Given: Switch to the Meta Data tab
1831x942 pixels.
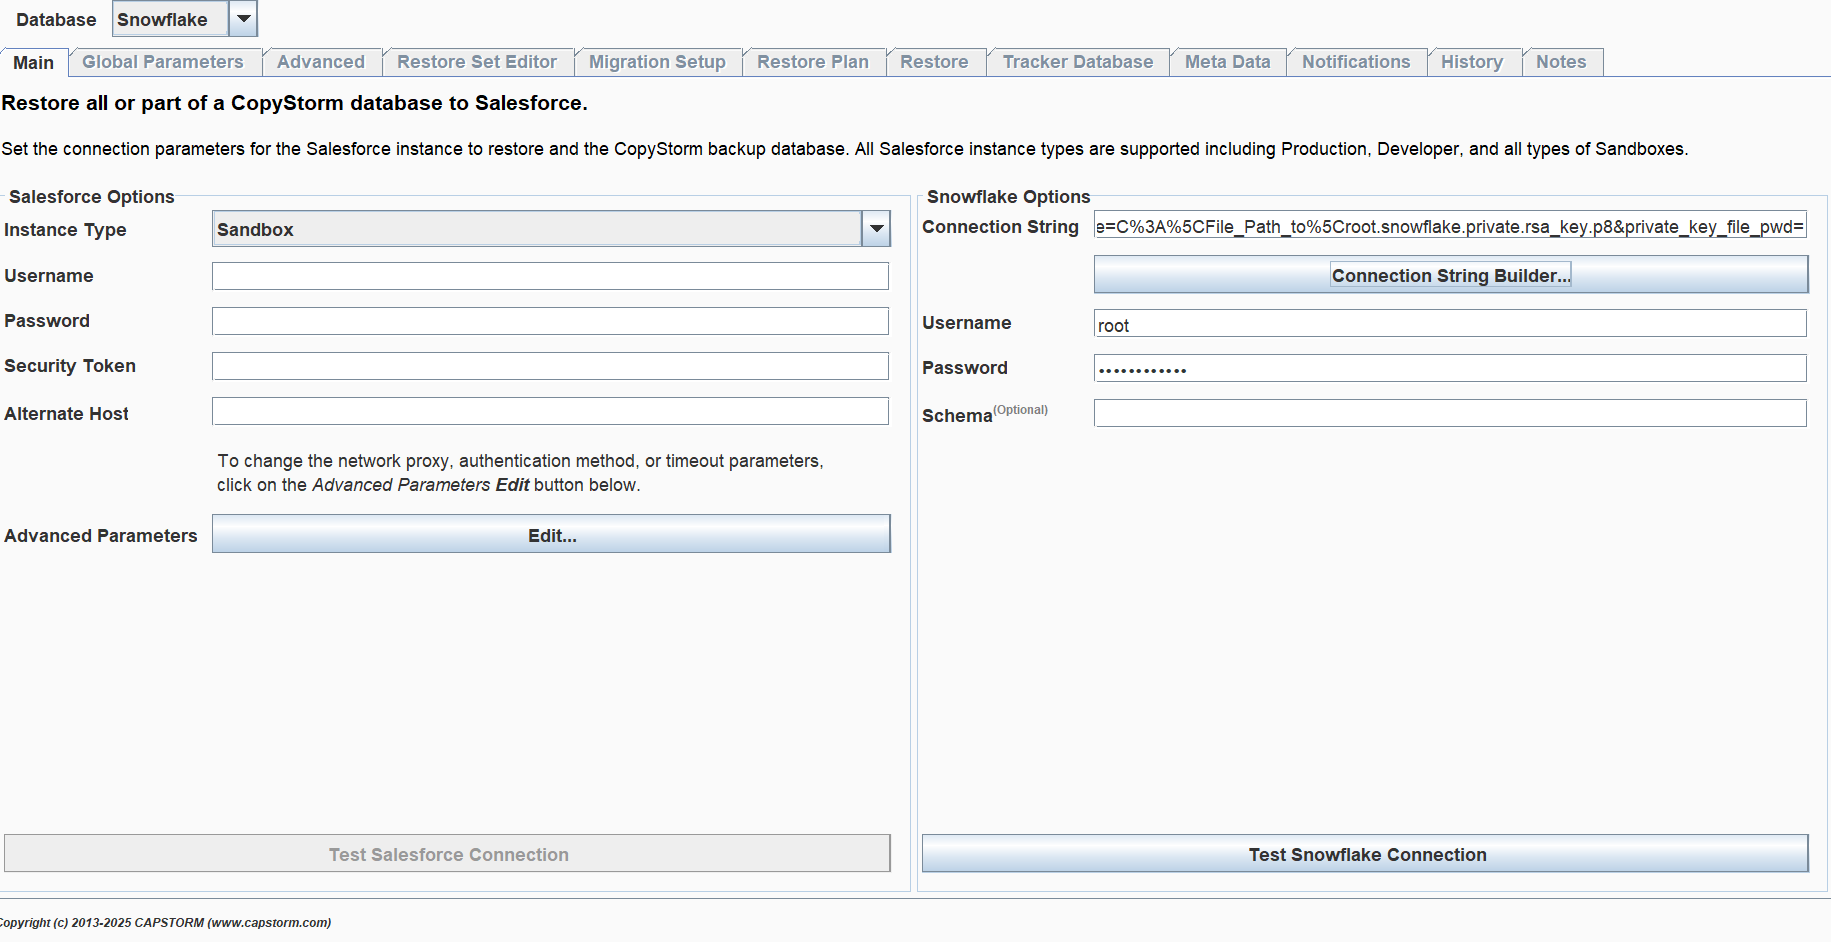Looking at the screenshot, I should click(x=1228, y=62).
